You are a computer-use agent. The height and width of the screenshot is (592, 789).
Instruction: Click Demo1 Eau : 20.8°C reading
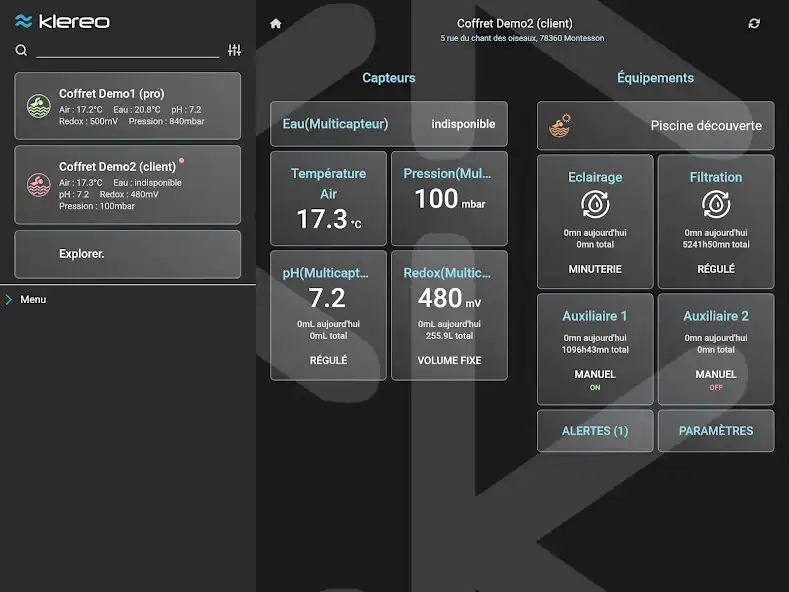(x=137, y=110)
